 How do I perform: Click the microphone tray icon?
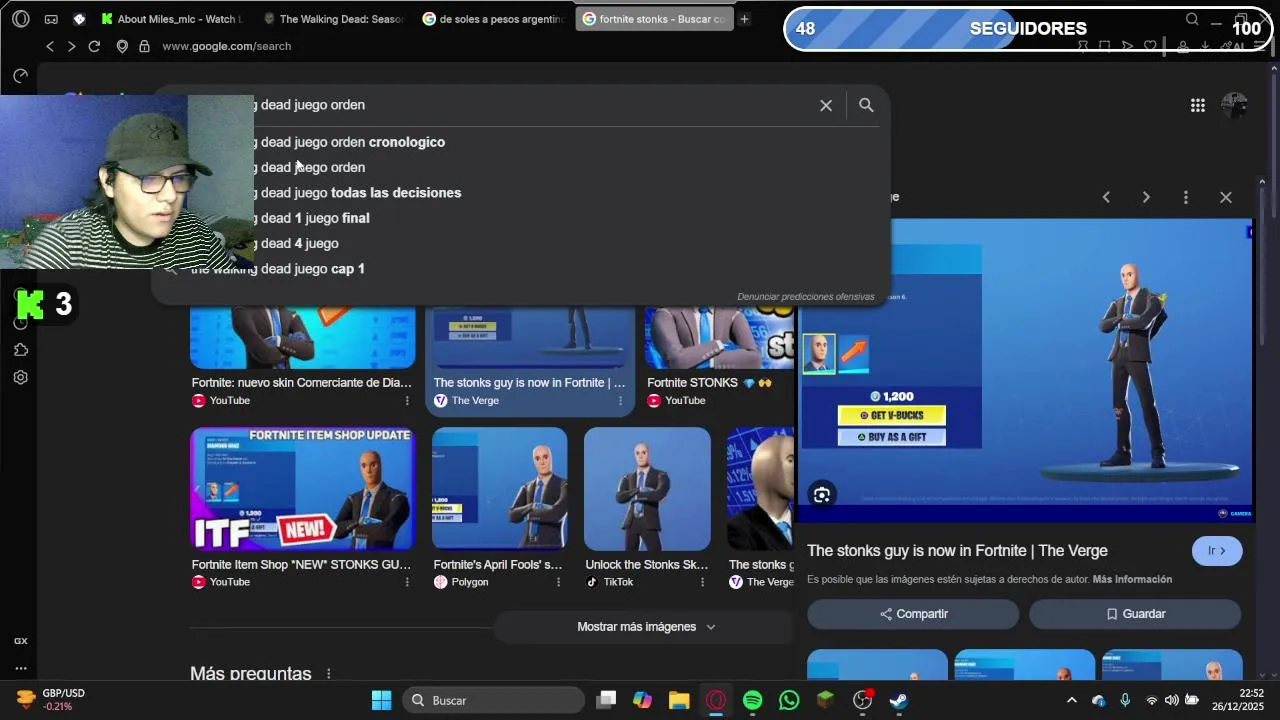click(1125, 700)
